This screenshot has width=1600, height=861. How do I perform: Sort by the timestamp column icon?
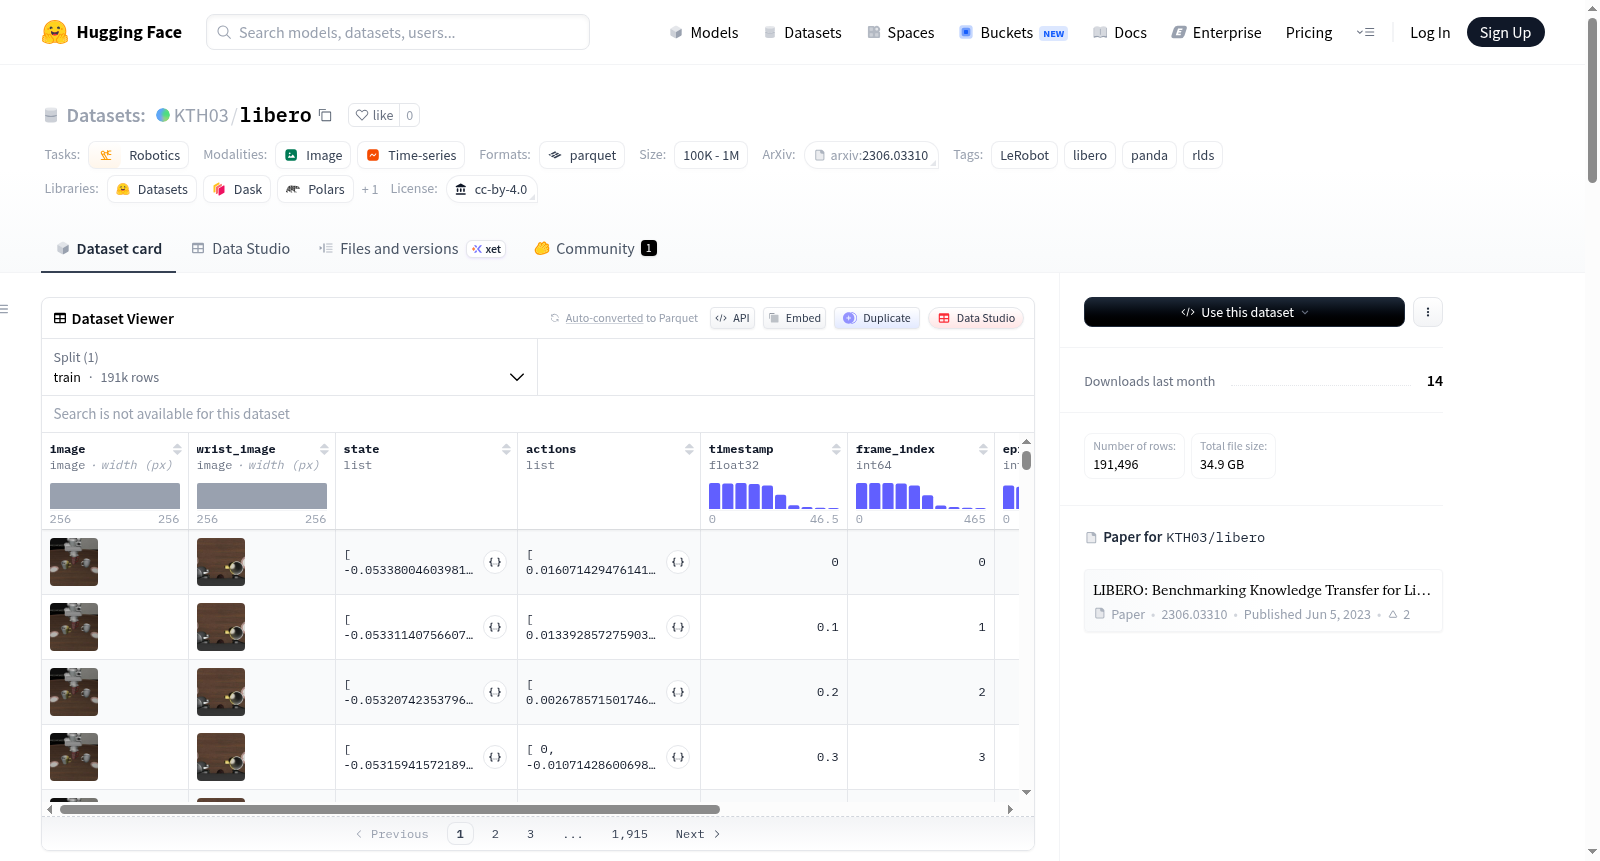coord(836,449)
